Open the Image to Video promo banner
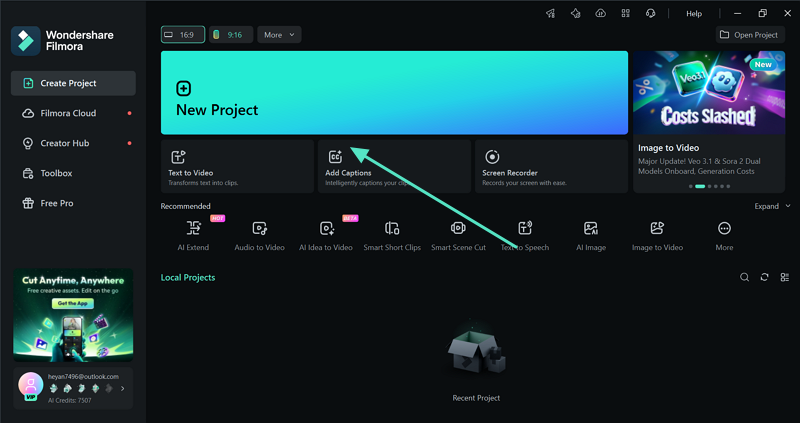Screen dimensions: 800x423 pos(709,108)
